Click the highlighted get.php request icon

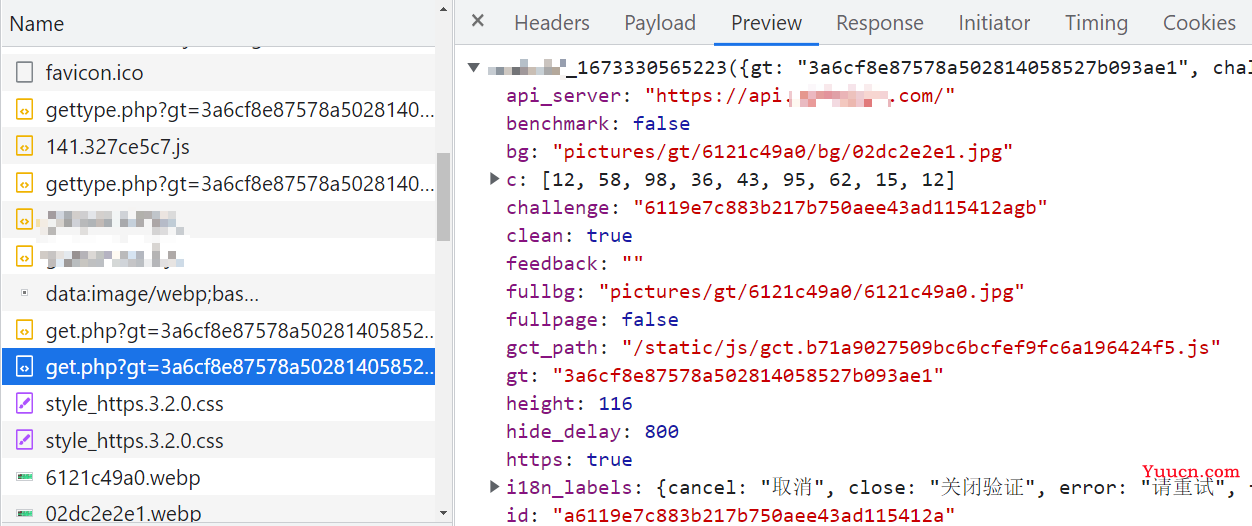coord(25,368)
